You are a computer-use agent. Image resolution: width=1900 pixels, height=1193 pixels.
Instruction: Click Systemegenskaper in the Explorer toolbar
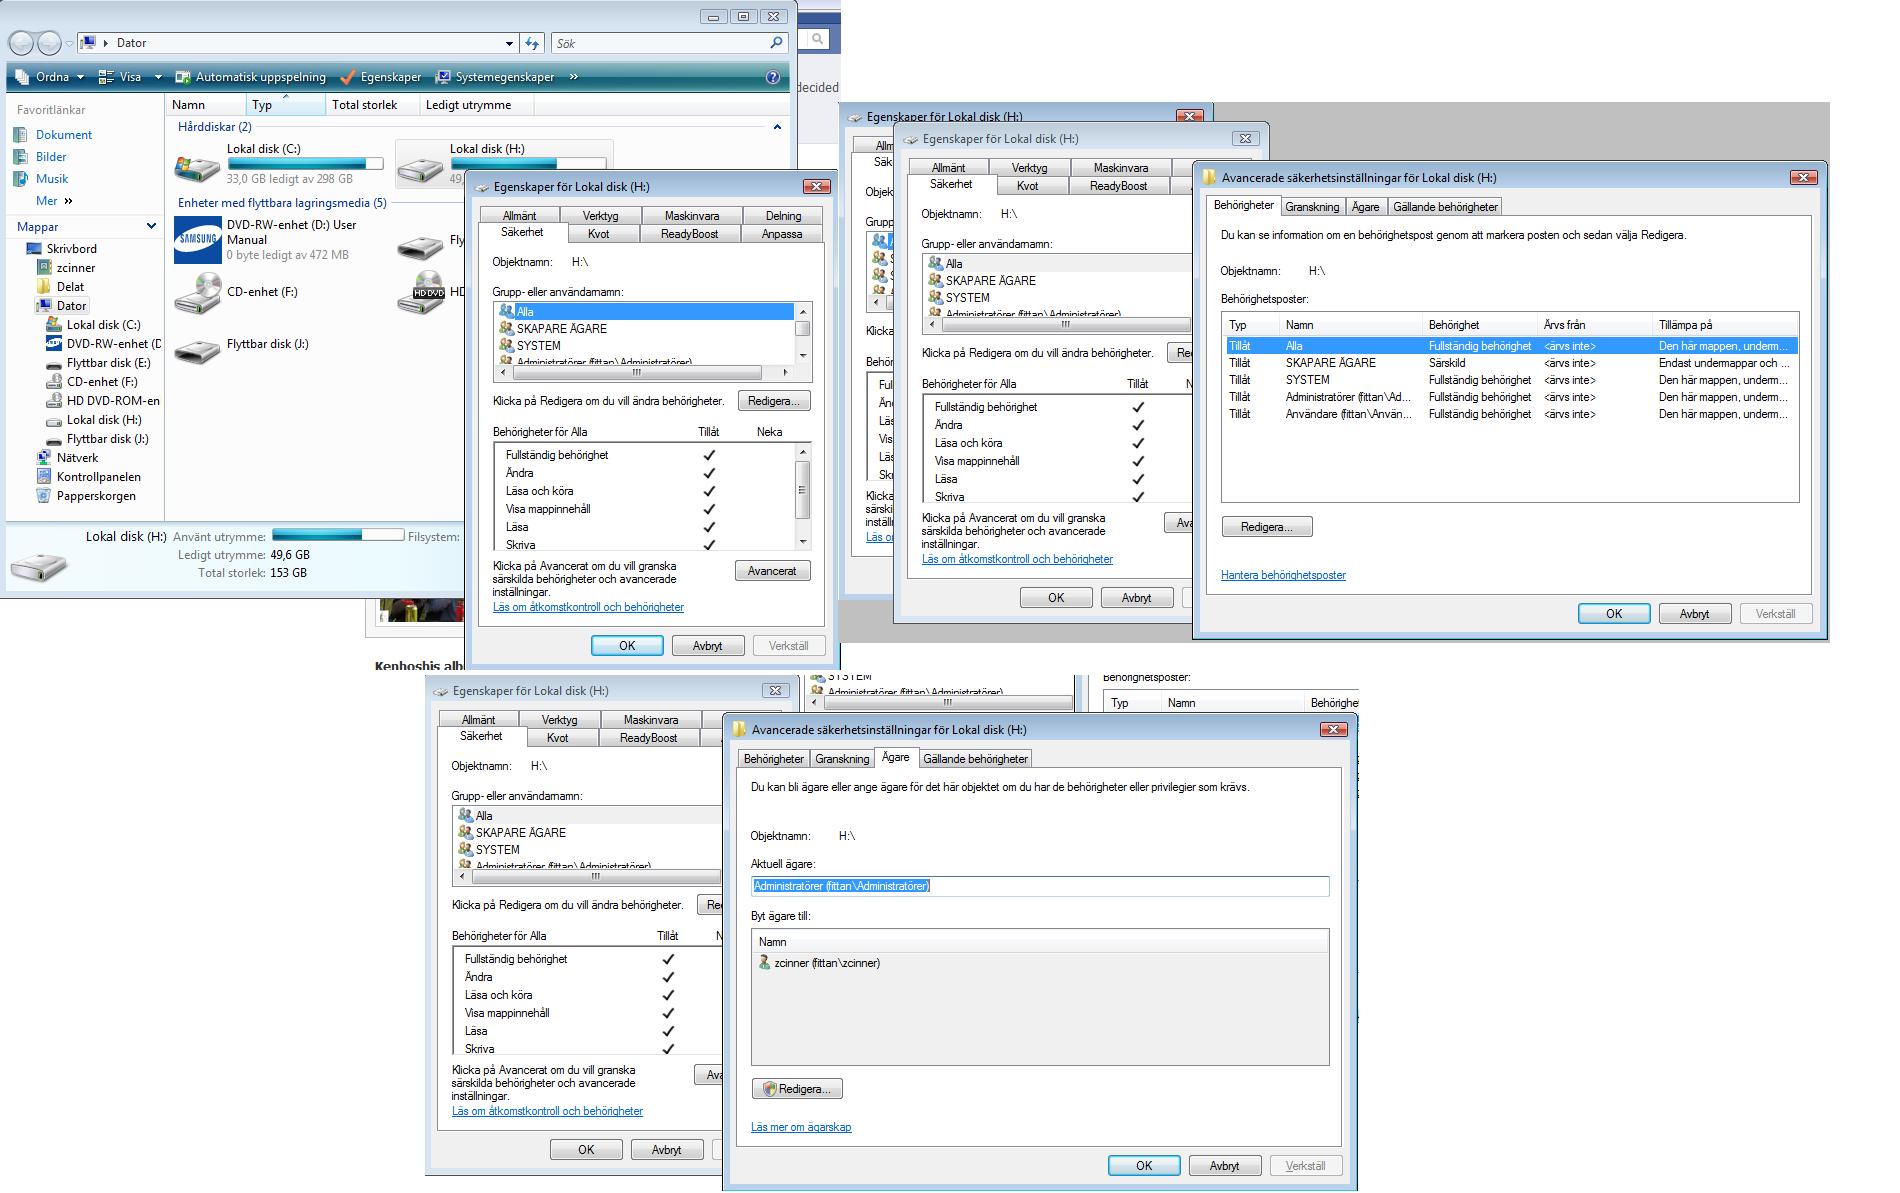pos(495,77)
